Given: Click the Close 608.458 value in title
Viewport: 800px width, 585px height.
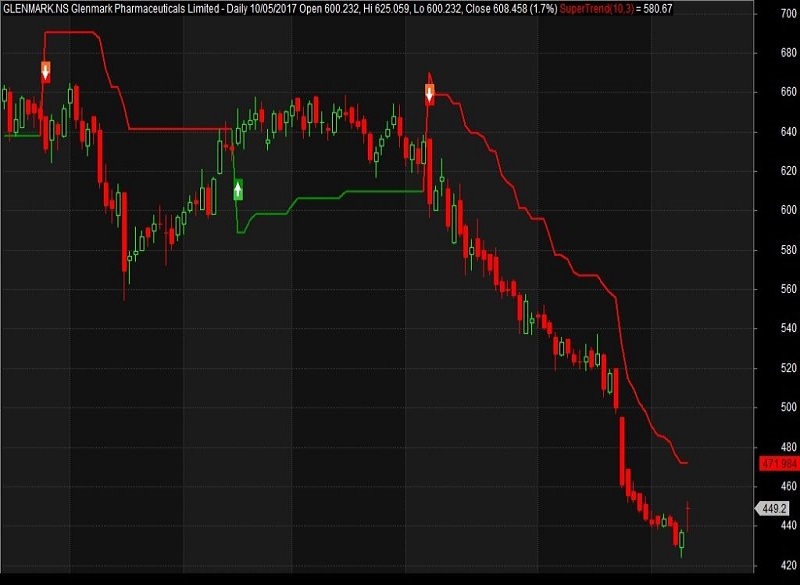Looking at the screenshot, I should [496, 9].
